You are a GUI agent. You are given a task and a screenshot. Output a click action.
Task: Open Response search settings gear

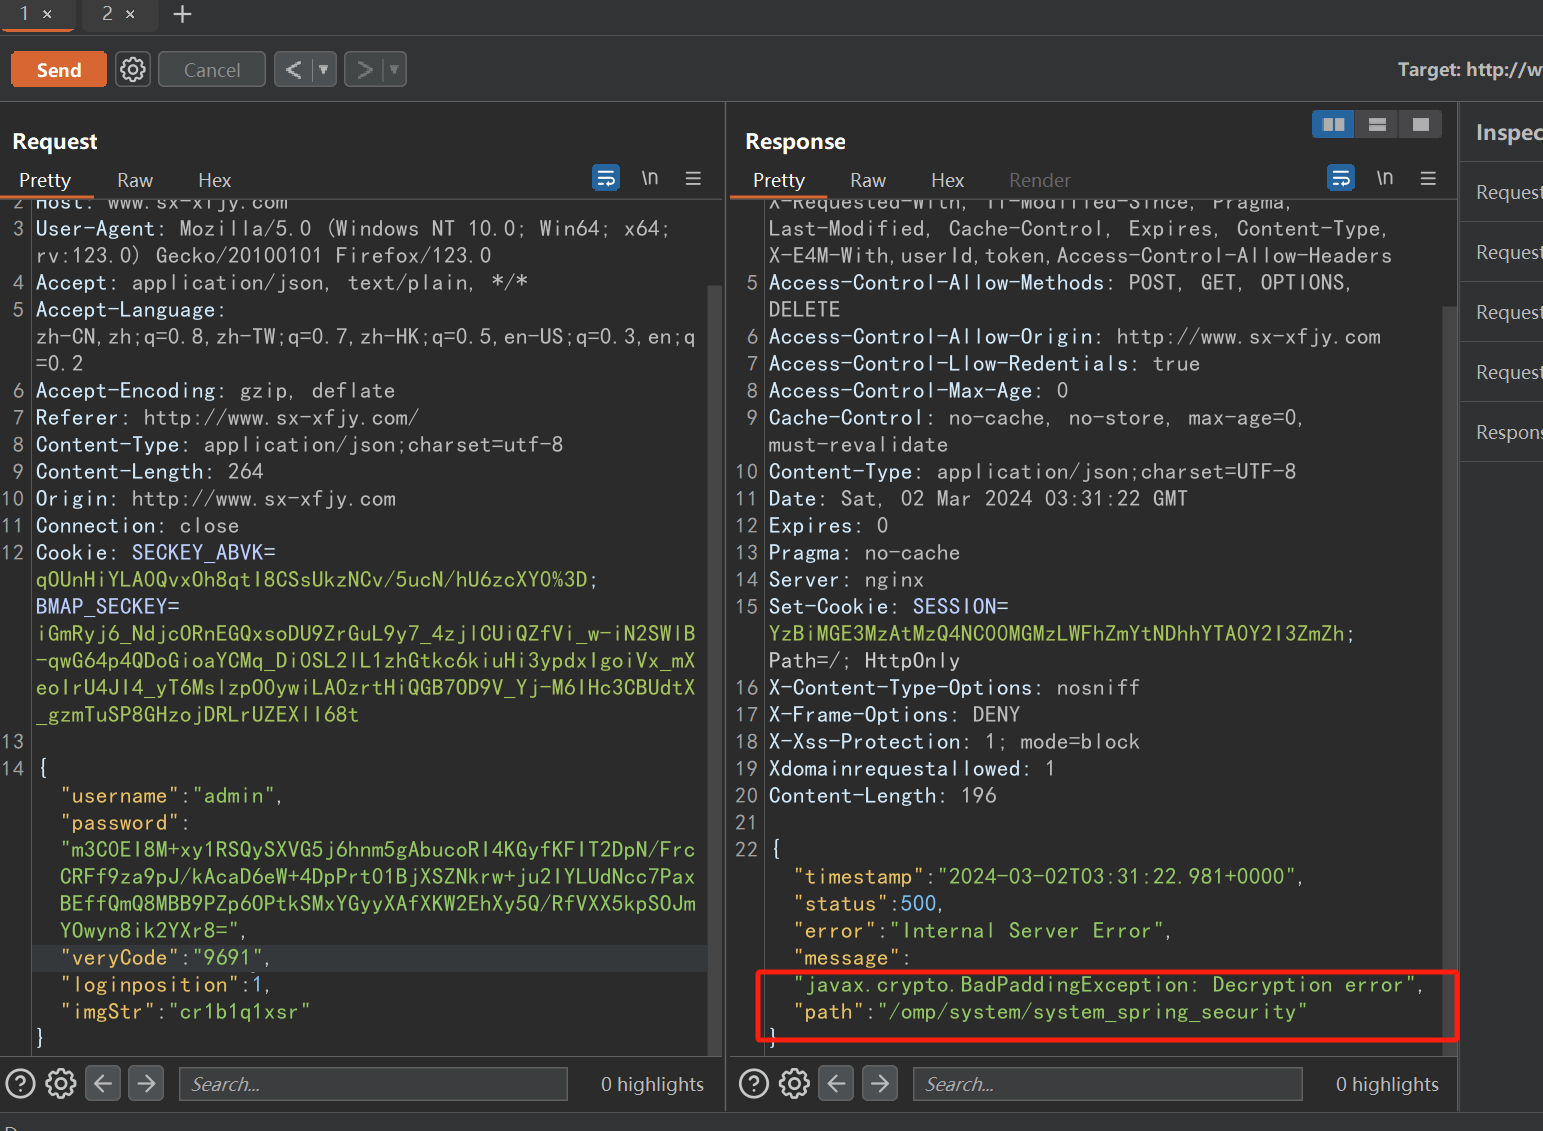pos(794,1083)
